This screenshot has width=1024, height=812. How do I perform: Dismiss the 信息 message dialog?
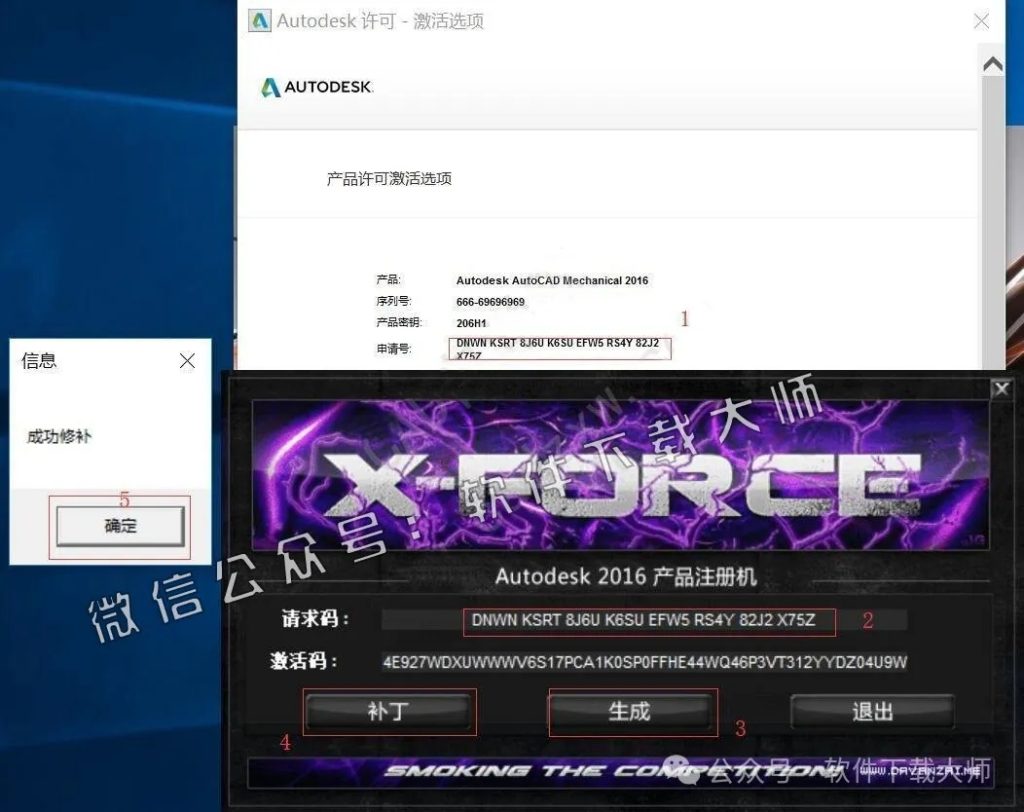(187, 361)
